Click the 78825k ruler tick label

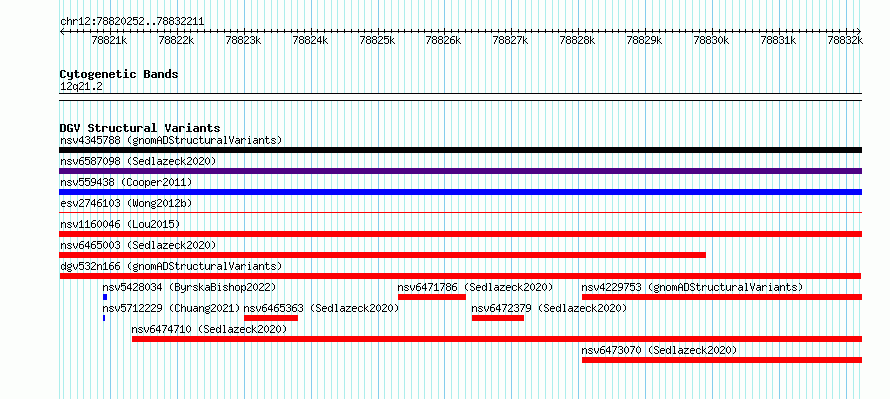pyautogui.click(x=377, y=40)
